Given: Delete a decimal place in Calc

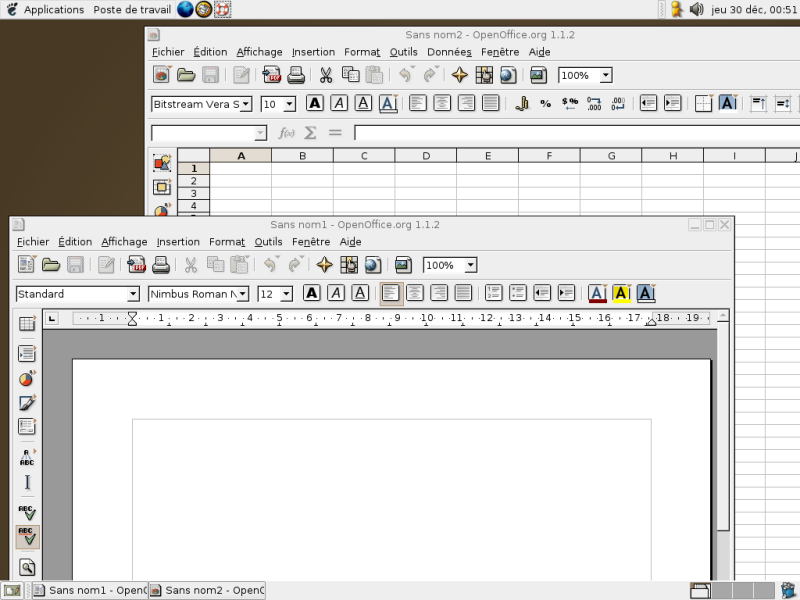Looking at the screenshot, I should 618,104.
